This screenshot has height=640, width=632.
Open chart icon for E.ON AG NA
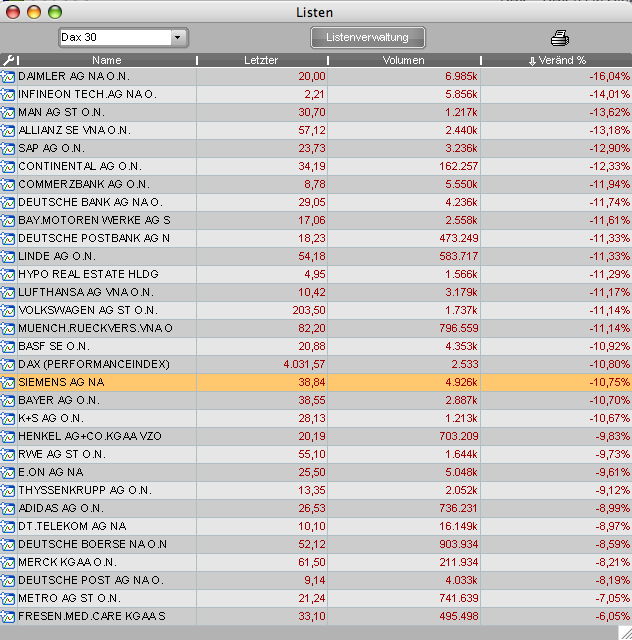point(8,472)
